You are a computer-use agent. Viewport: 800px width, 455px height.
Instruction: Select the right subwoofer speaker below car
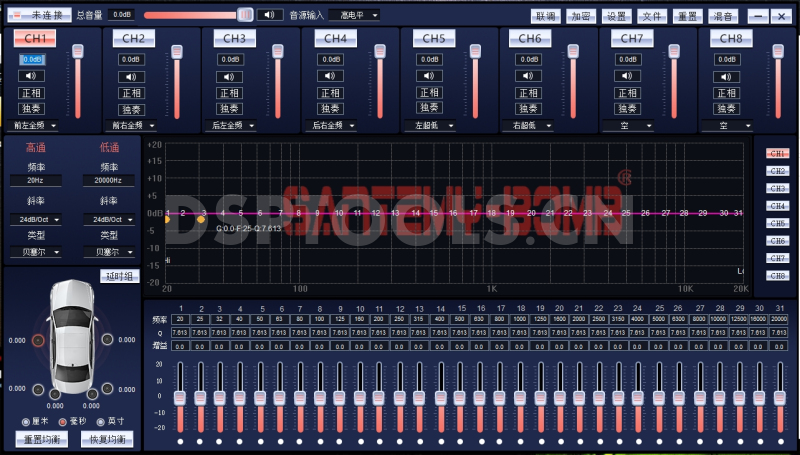point(92,394)
